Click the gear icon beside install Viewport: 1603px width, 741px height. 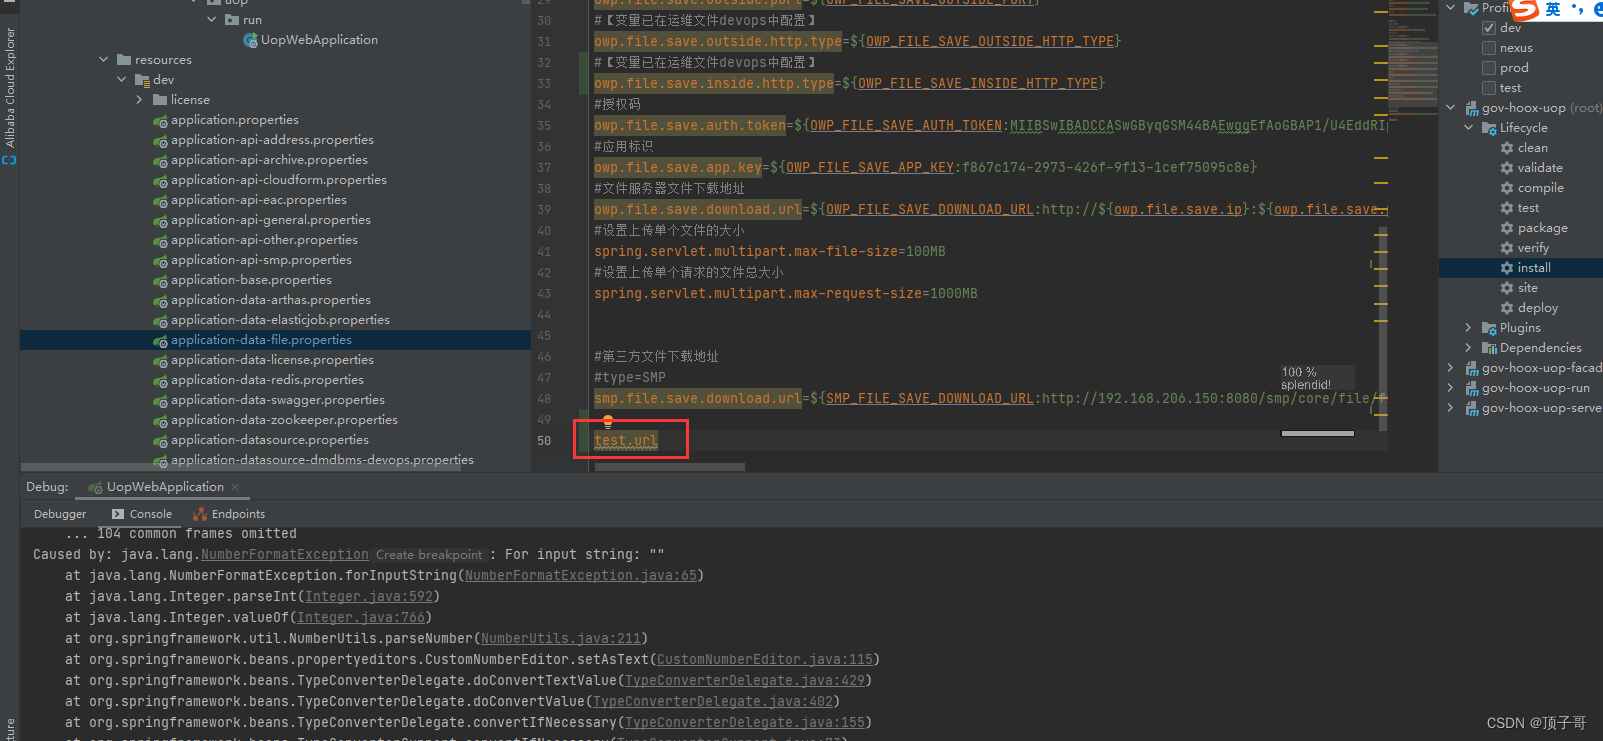(x=1507, y=268)
